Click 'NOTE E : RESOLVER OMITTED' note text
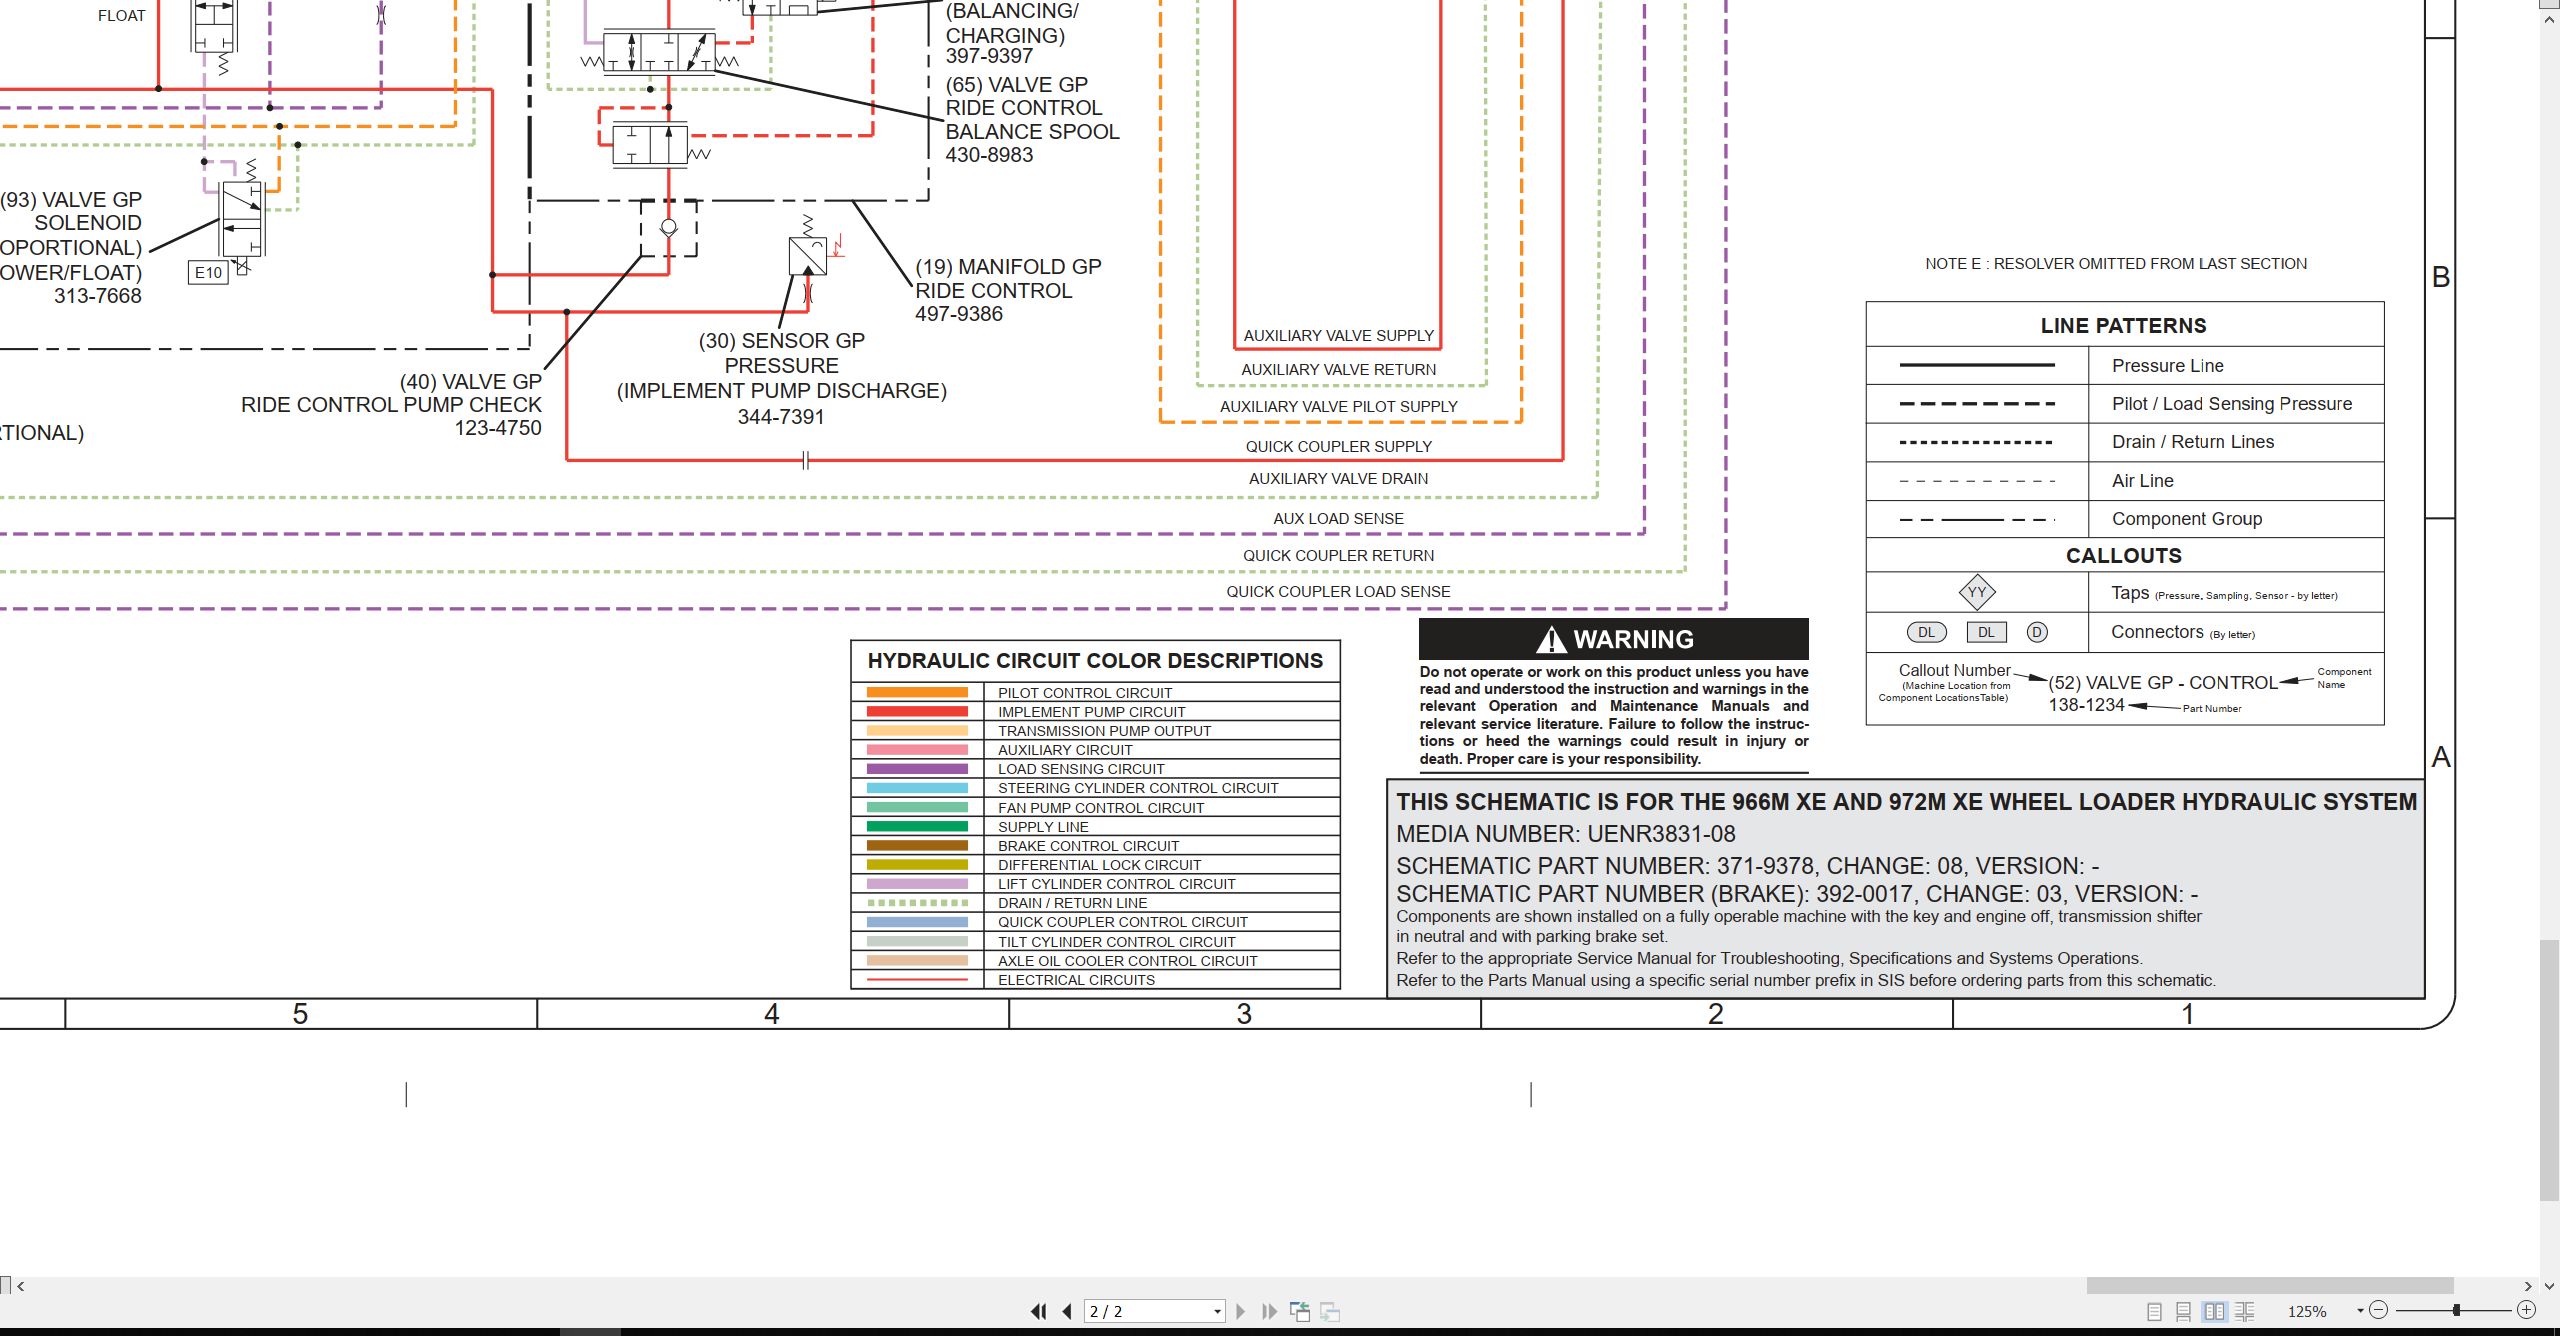 (x=2116, y=264)
